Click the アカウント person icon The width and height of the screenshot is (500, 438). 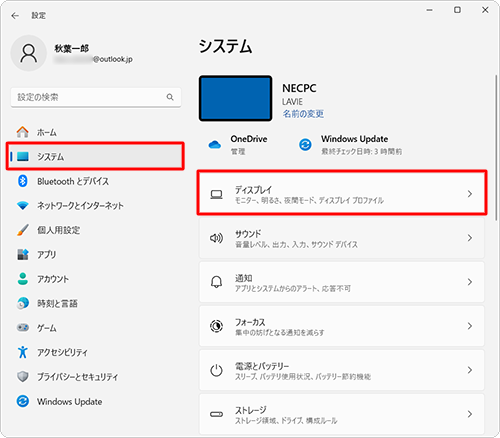point(23,279)
